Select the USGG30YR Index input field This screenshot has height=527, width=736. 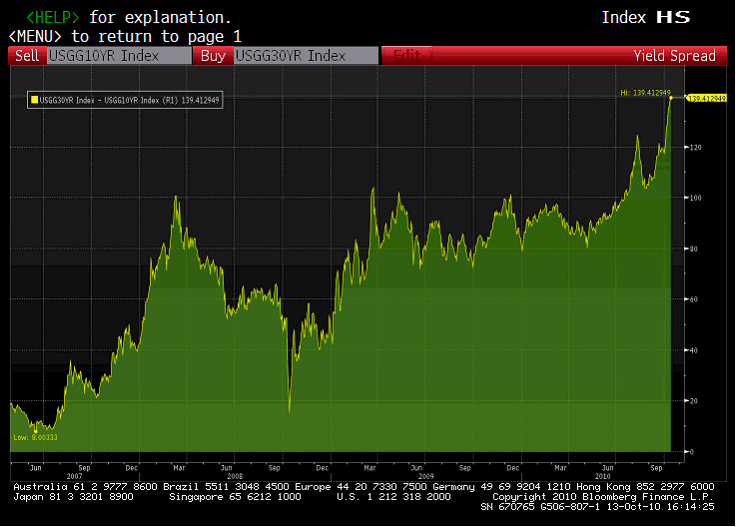[x=305, y=56]
